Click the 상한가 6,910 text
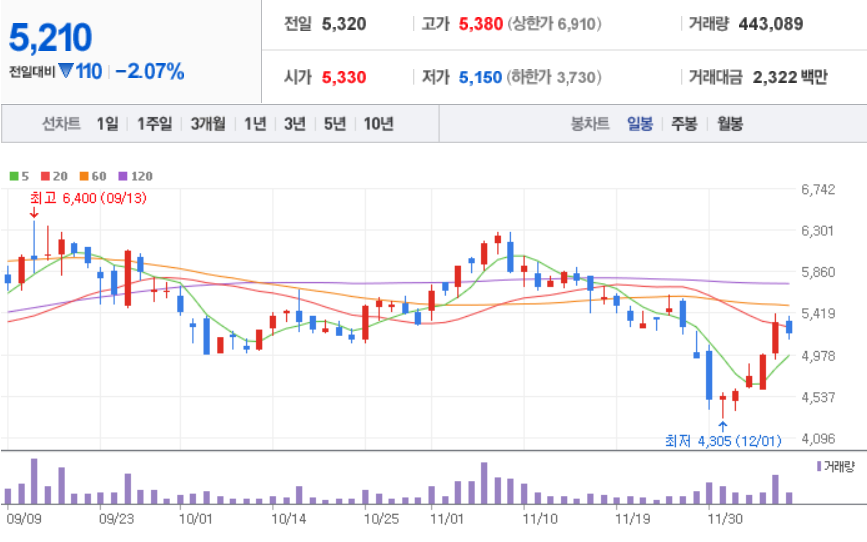 [x=554, y=24]
